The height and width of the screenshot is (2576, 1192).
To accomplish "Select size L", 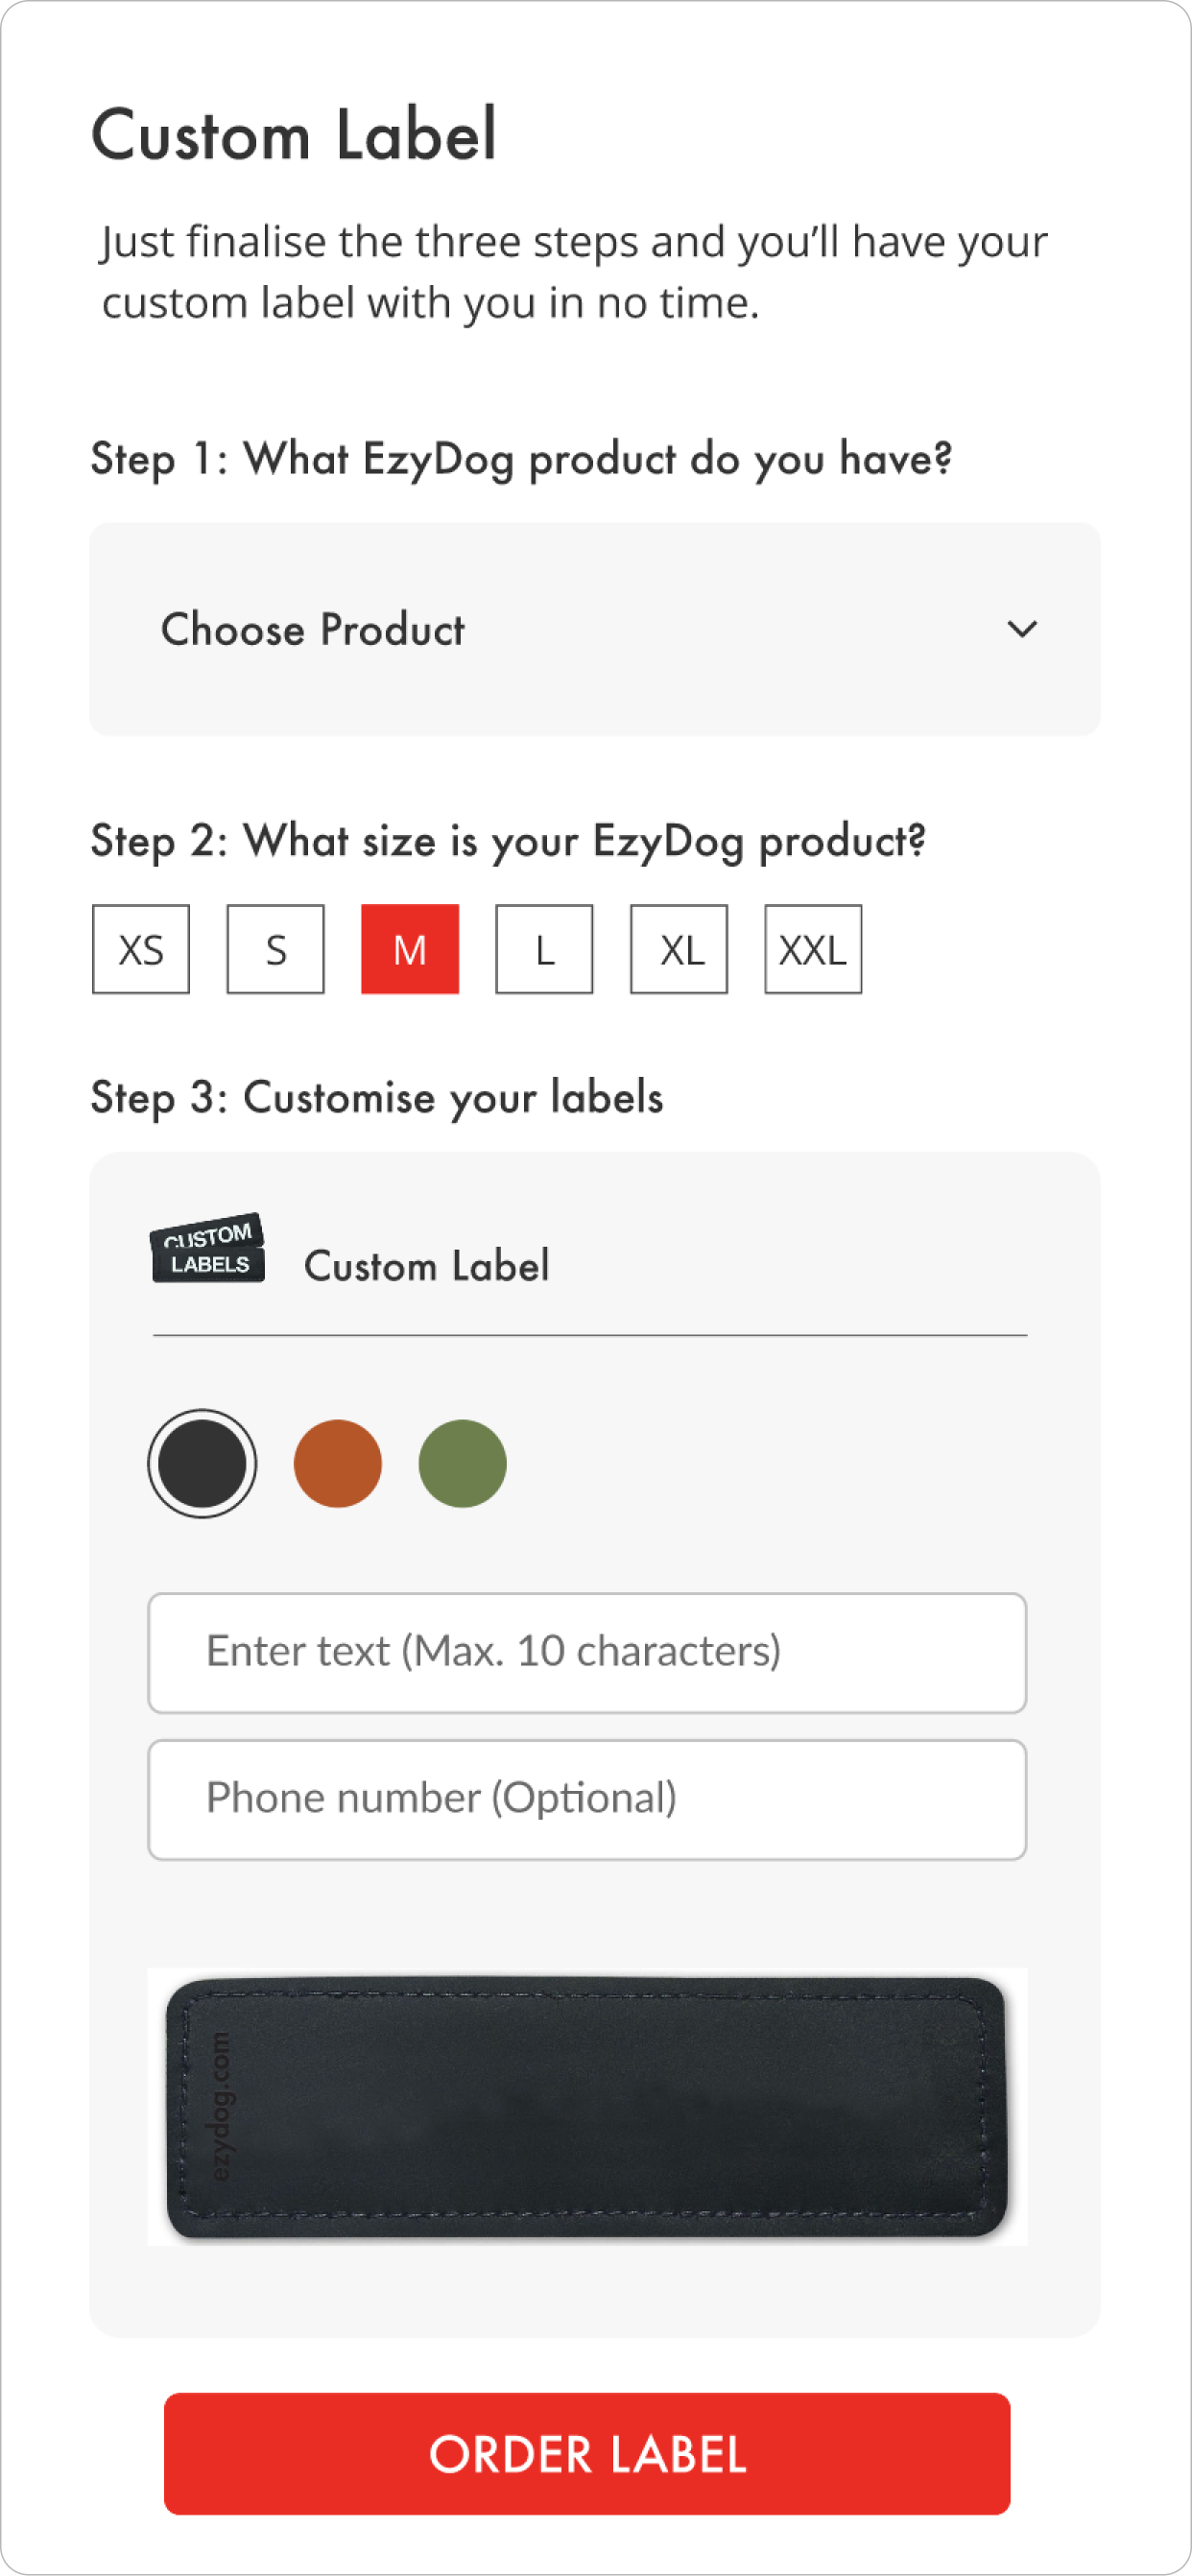I will pos(544,949).
